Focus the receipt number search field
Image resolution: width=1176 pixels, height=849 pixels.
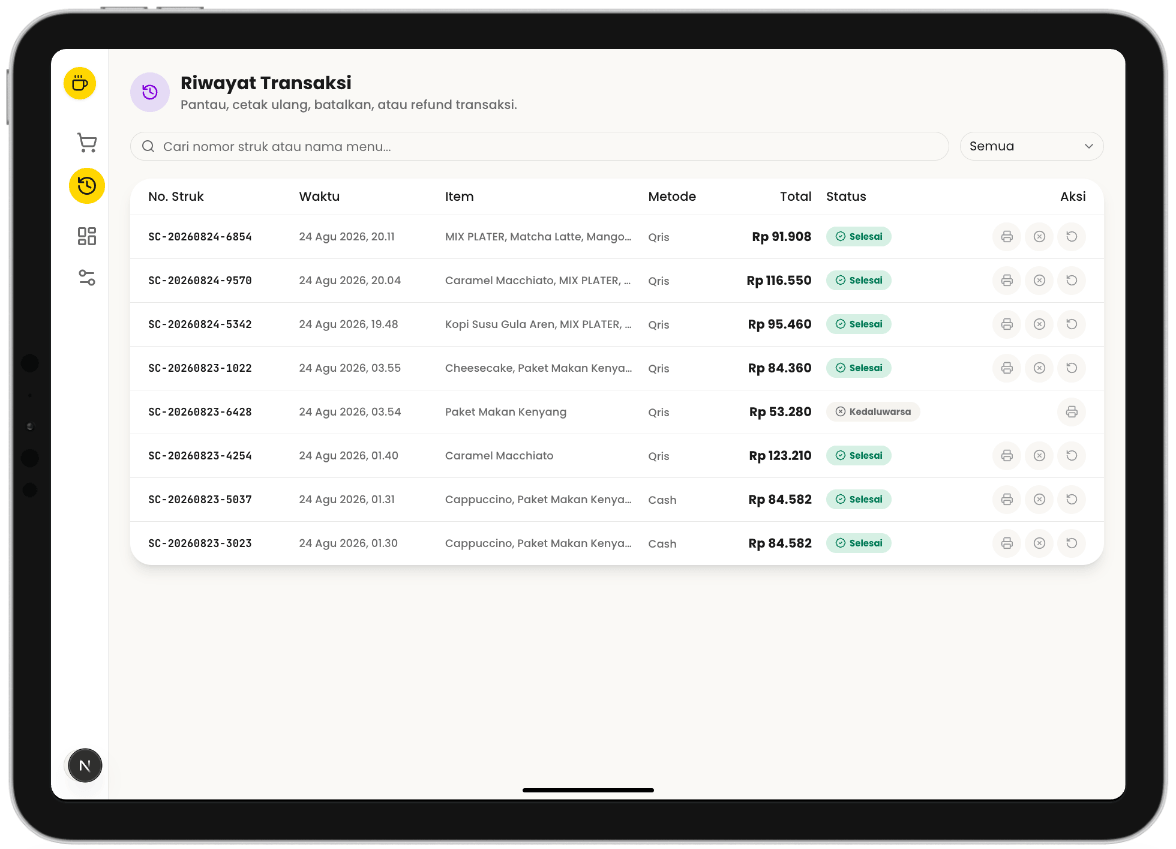click(539, 146)
